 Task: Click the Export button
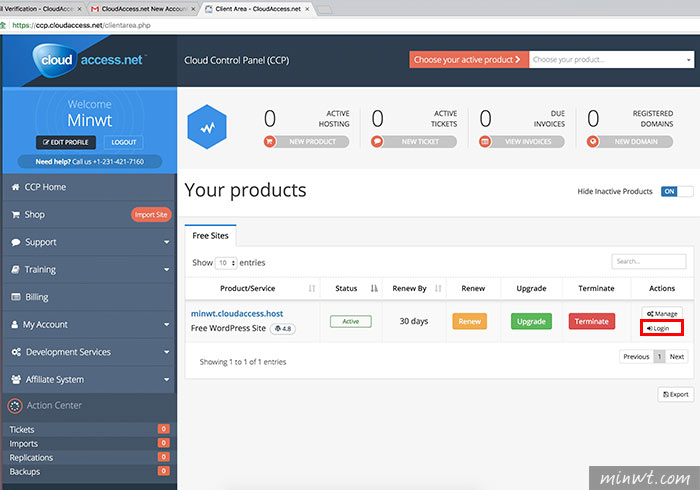(x=675, y=394)
